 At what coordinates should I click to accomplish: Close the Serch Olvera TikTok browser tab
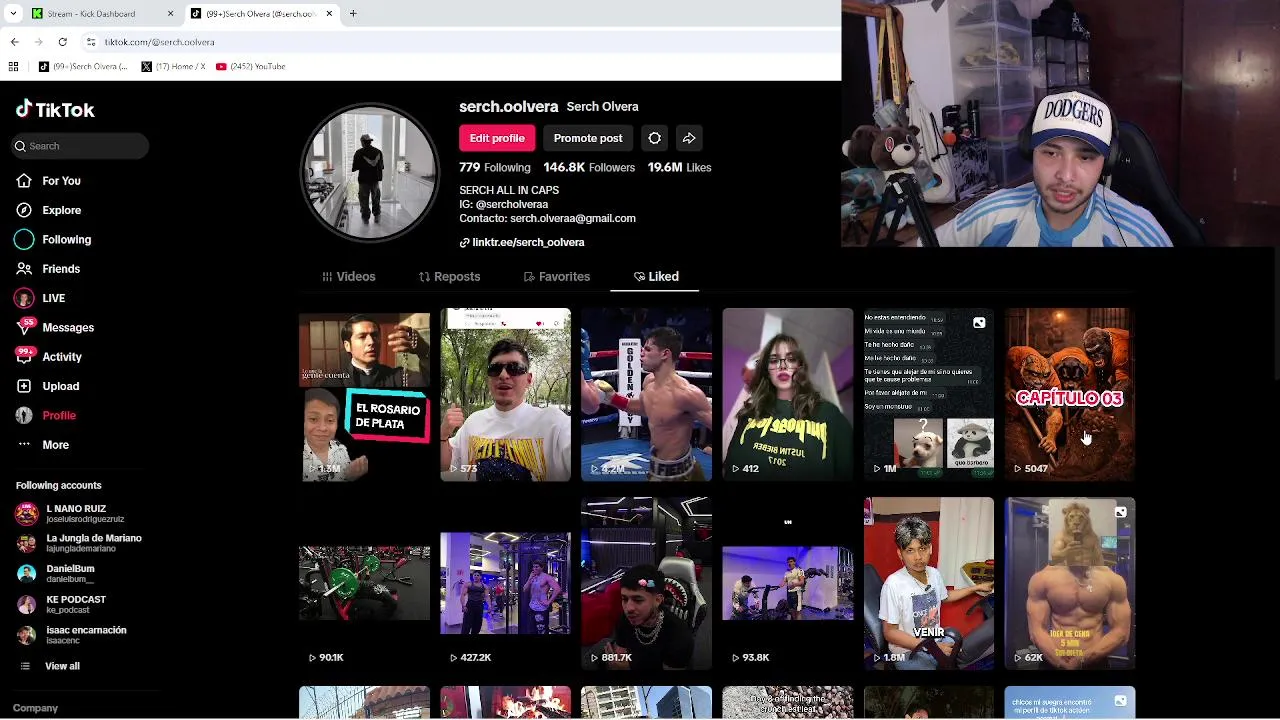point(329,14)
